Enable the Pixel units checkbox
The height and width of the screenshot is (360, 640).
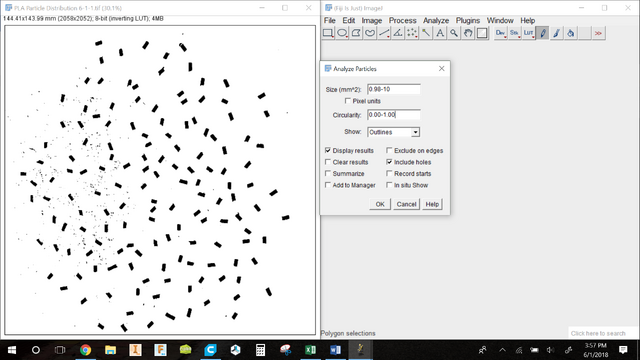[348, 101]
